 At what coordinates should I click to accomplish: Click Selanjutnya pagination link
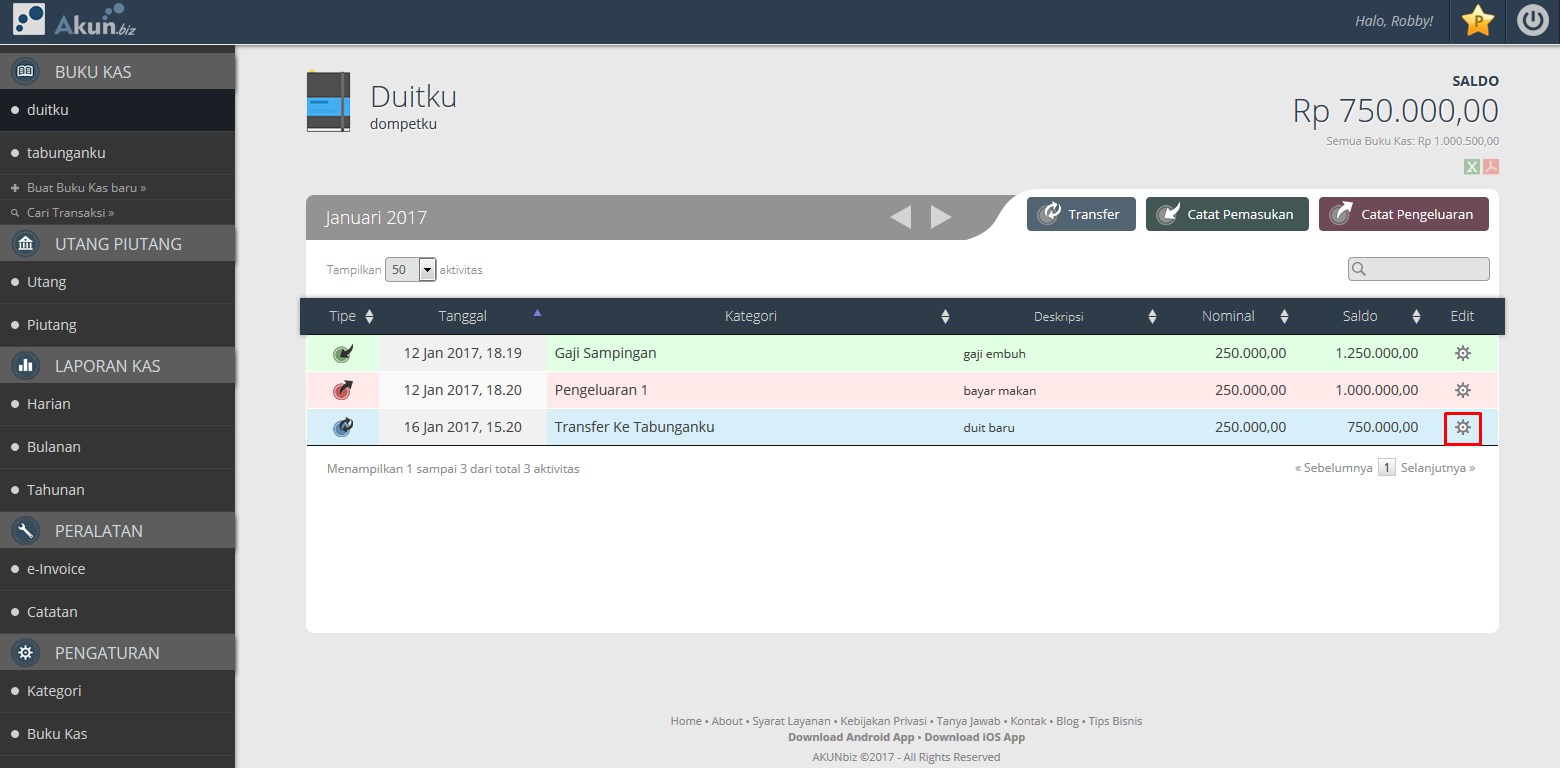pos(1438,467)
